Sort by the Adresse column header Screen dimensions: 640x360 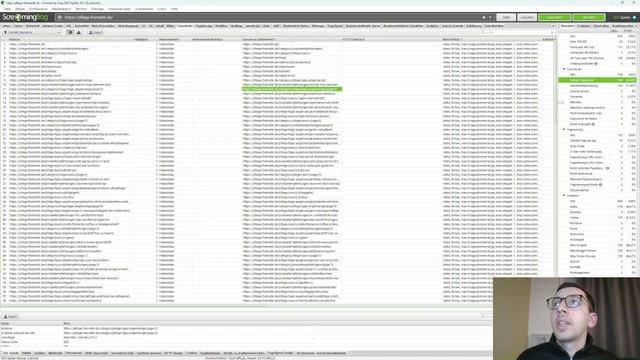point(14,40)
